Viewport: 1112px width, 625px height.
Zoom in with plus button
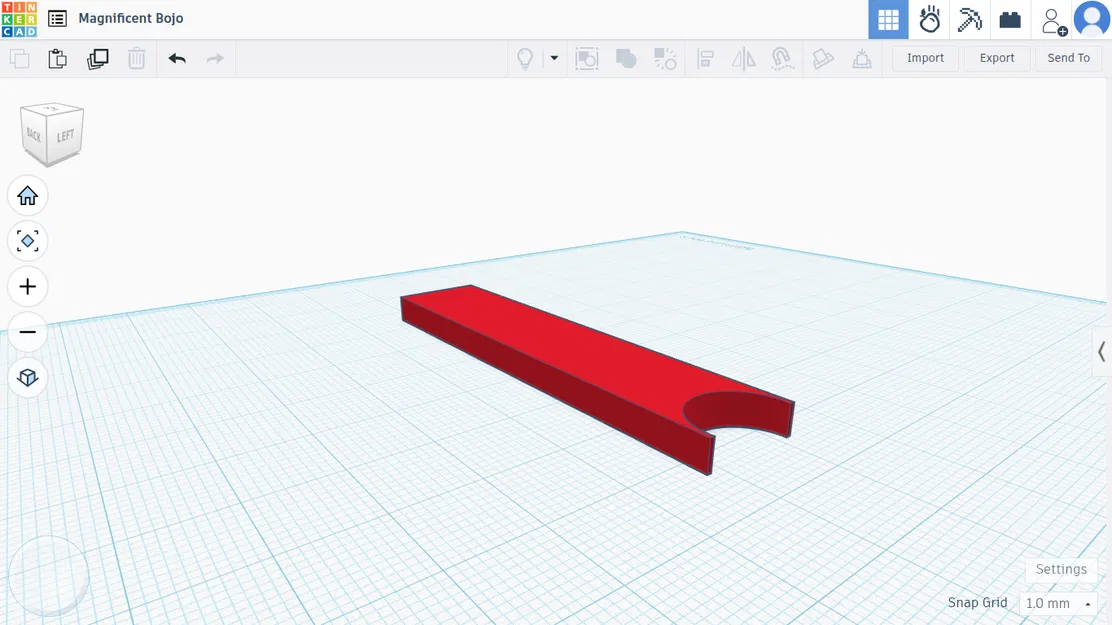pos(28,287)
